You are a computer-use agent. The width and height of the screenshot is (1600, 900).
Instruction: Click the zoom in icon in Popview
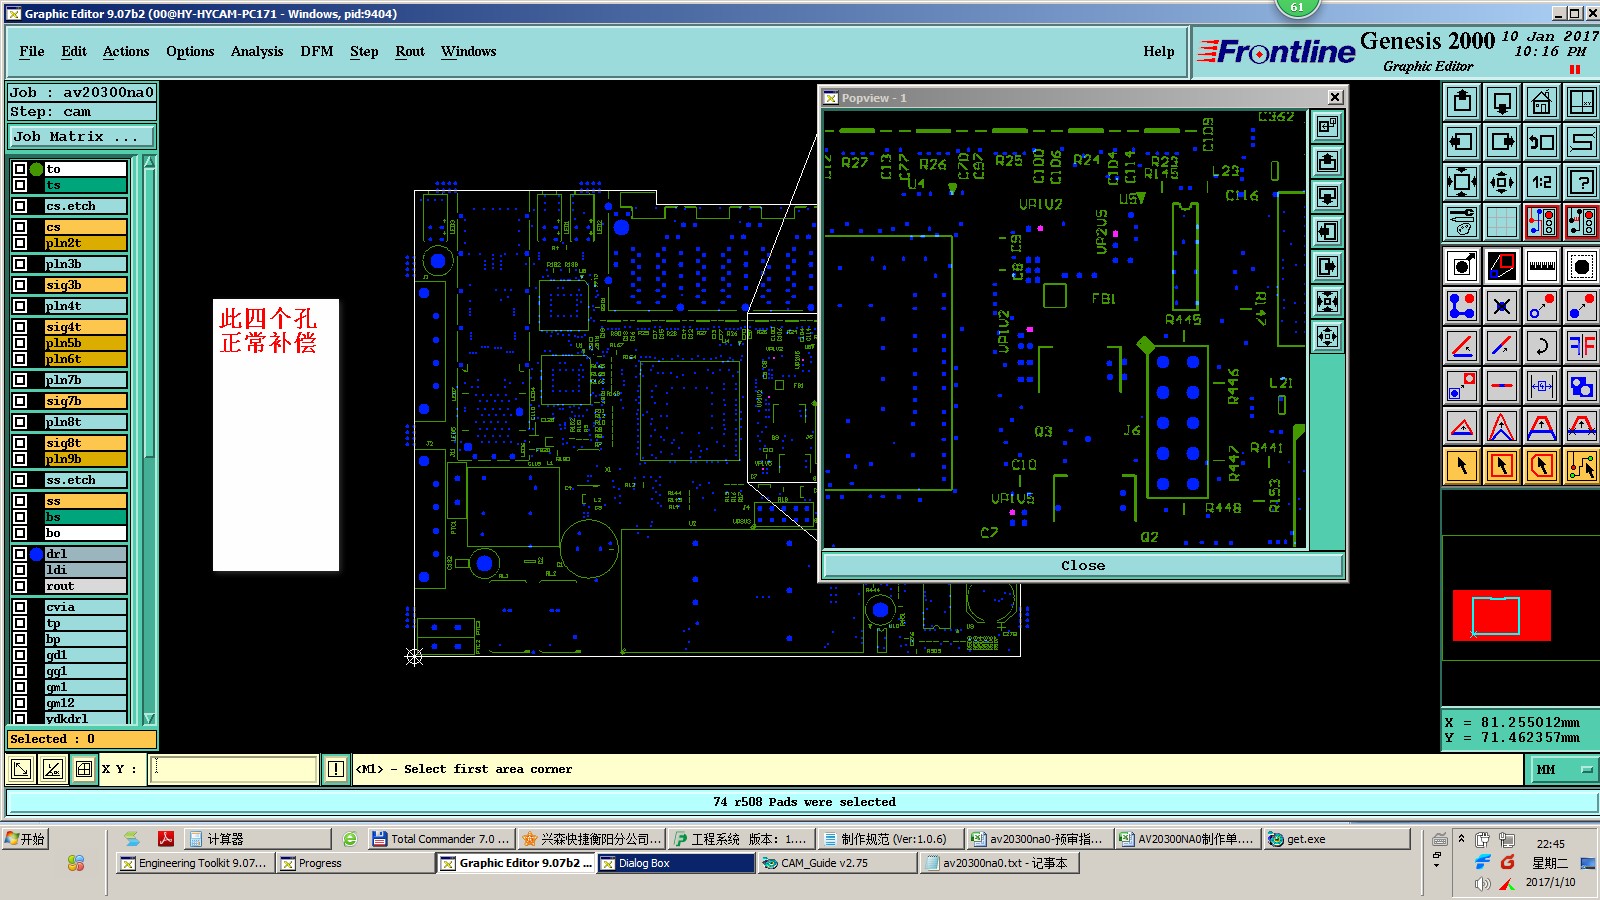1327,302
